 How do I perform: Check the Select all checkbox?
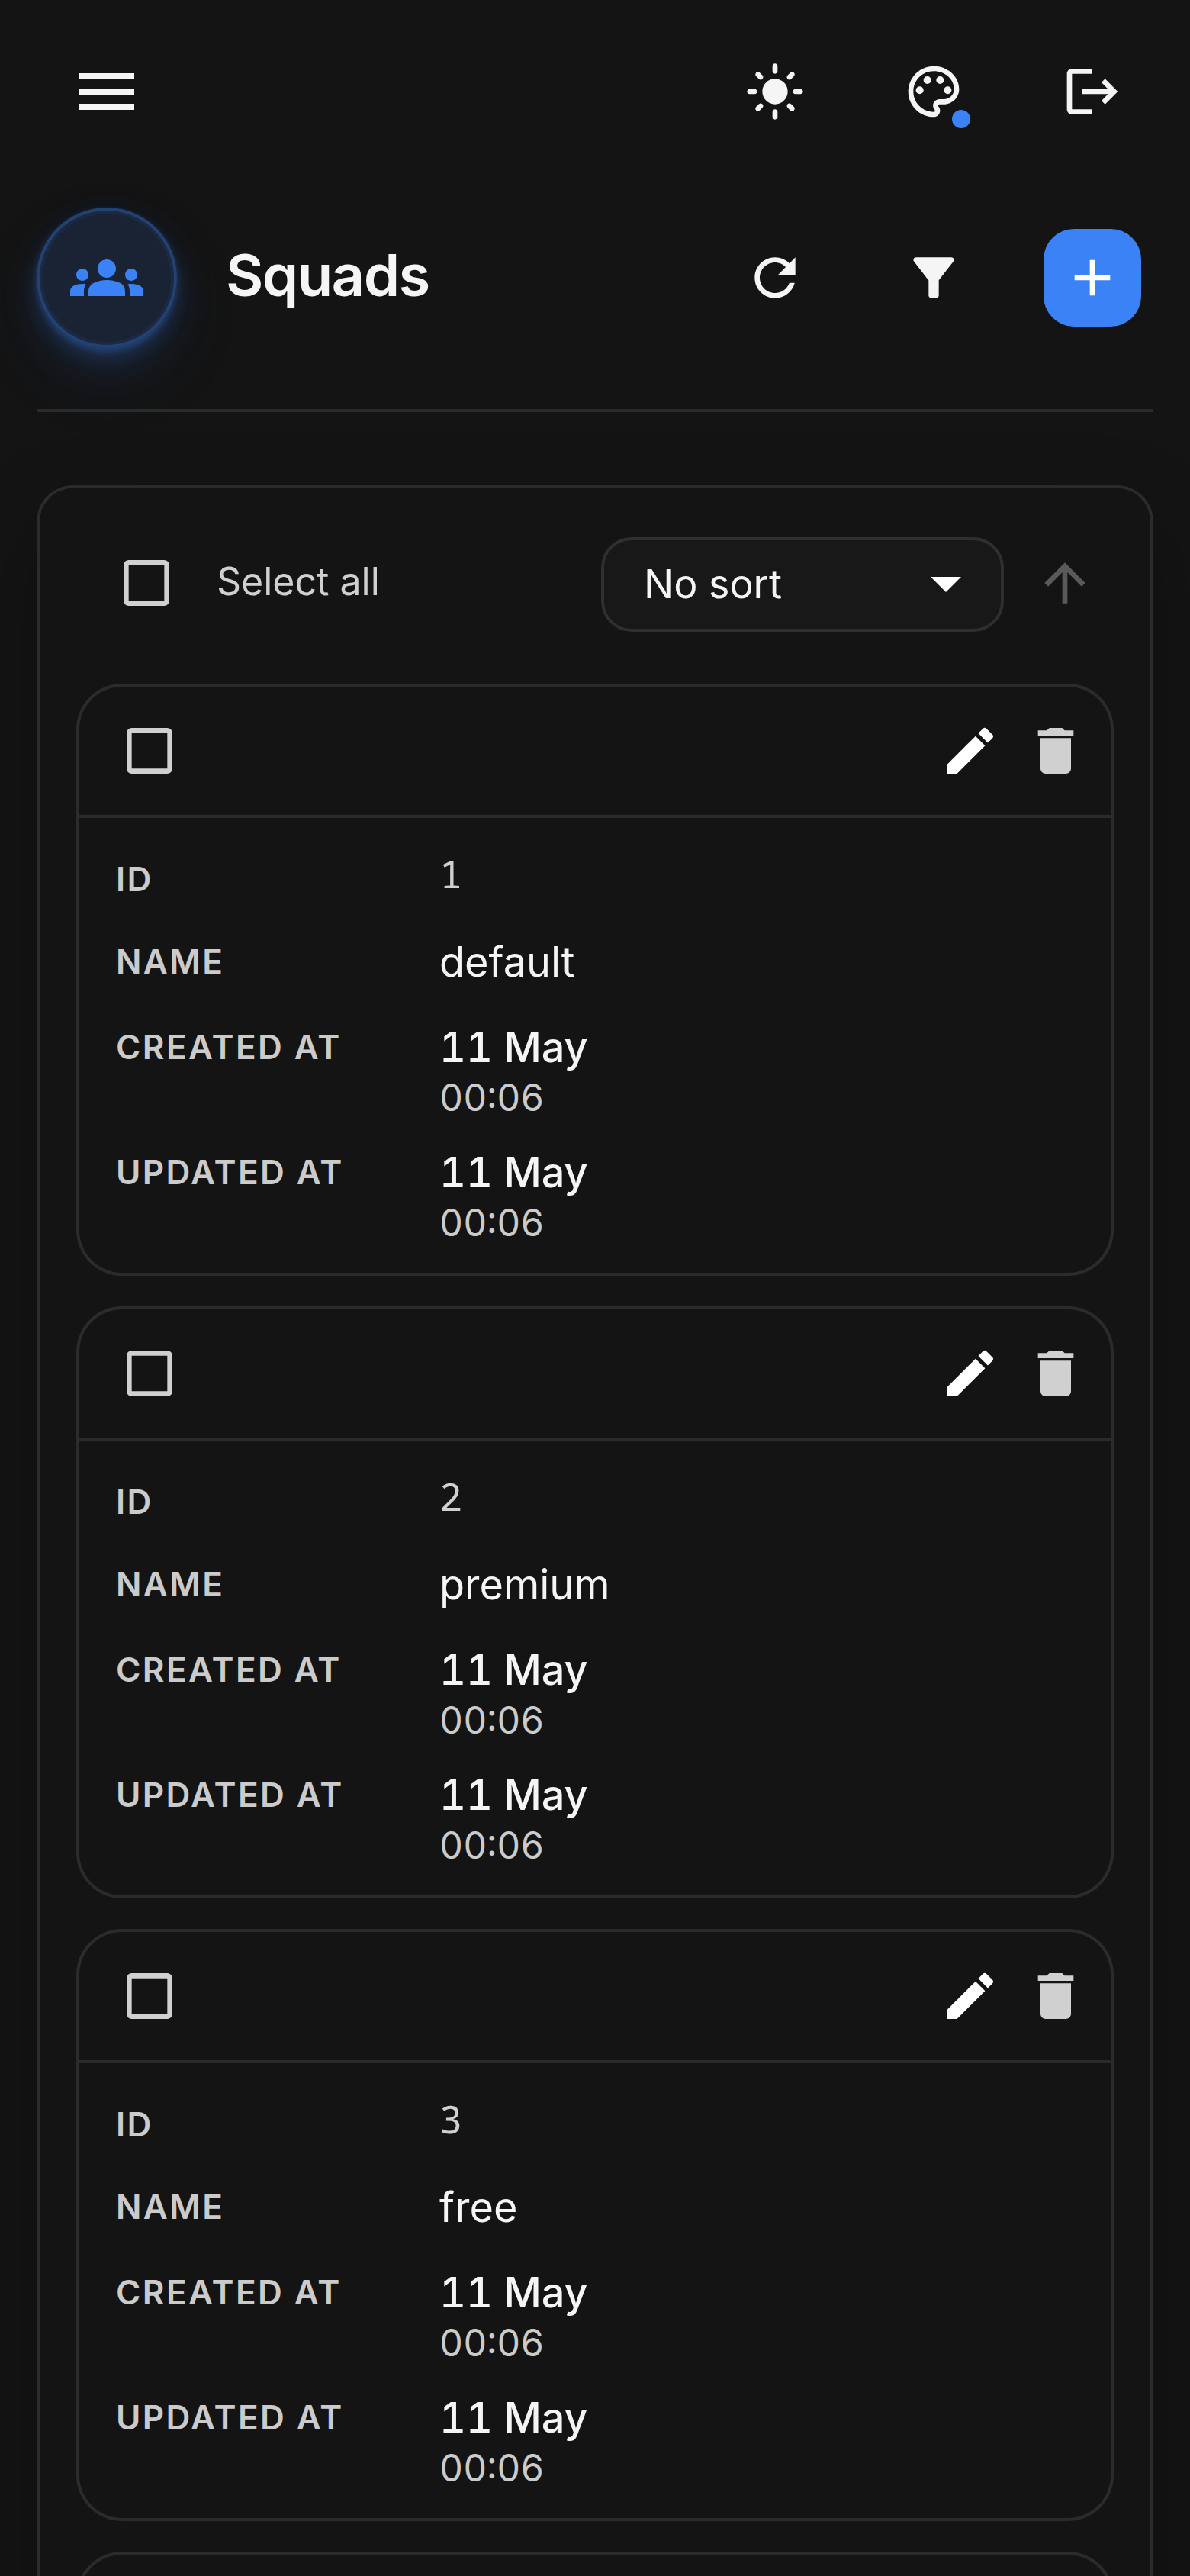[x=146, y=583]
